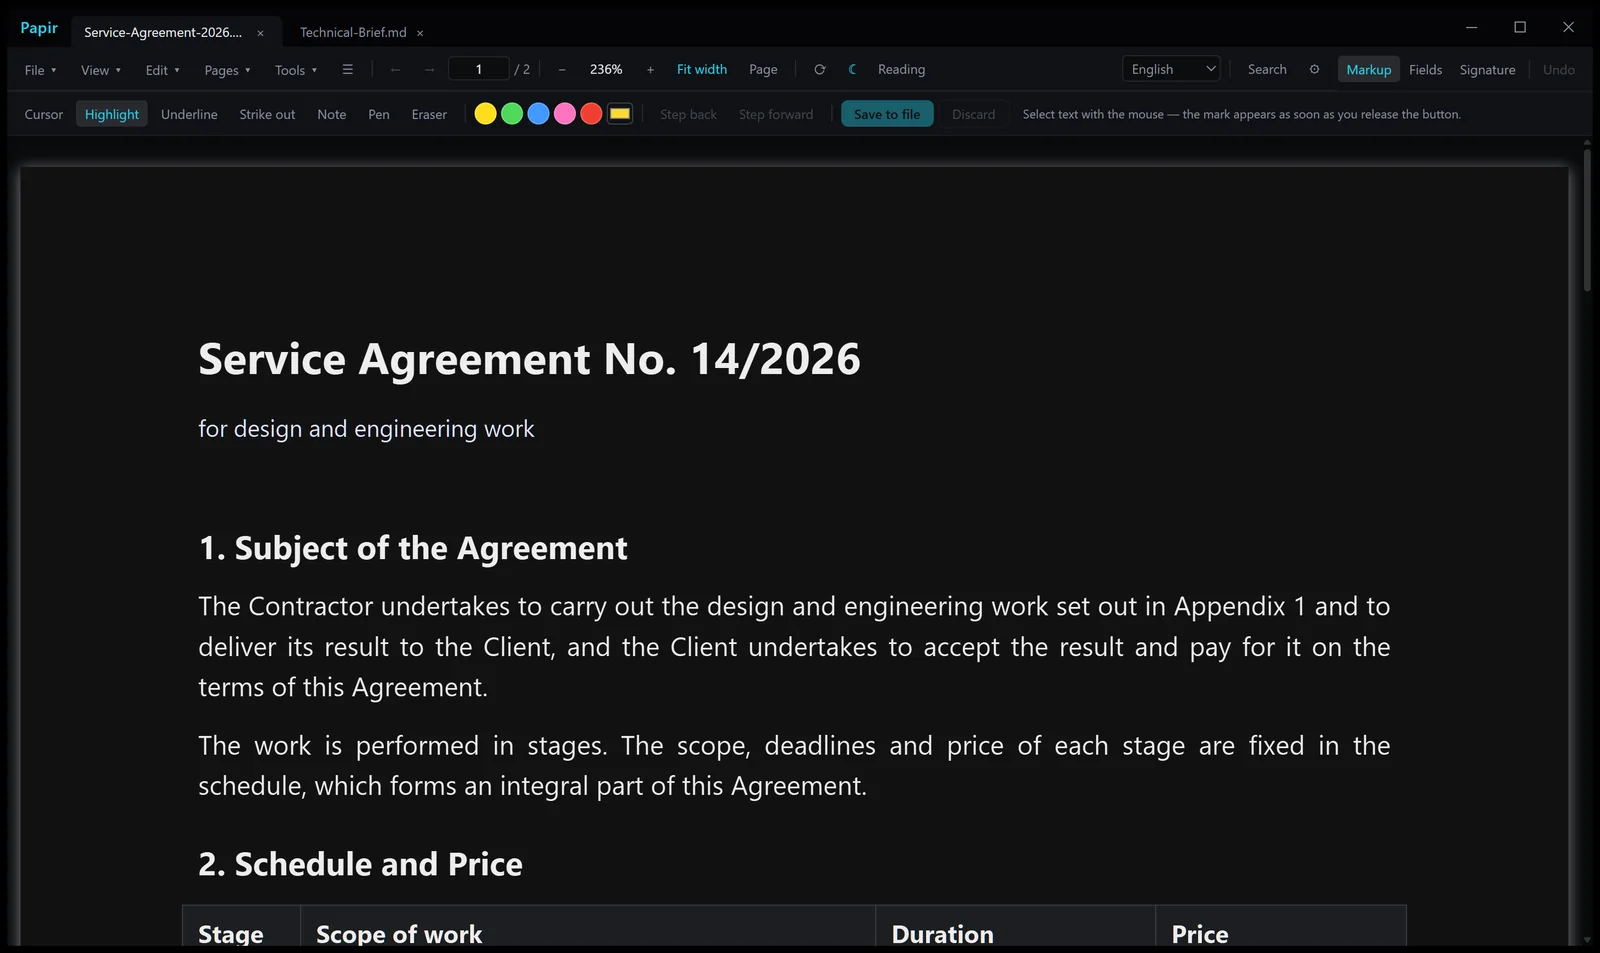Screen dimensions: 1600x953
Task: Click the Undo button
Action: tap(1558, 70)
